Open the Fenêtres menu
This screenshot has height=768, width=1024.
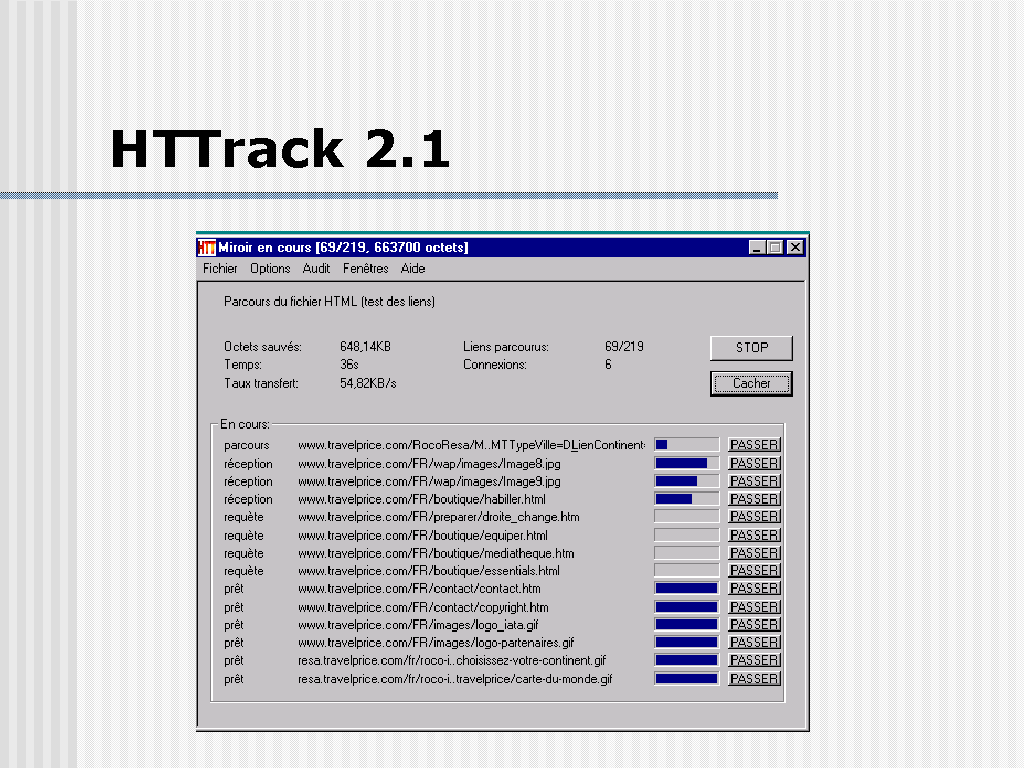click(365, 268)
